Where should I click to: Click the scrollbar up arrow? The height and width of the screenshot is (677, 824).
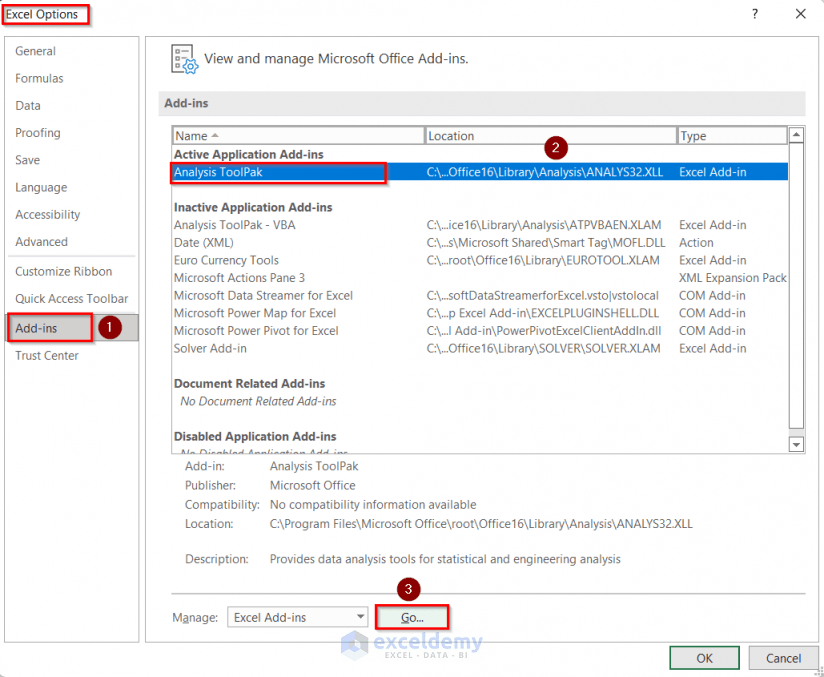(796, 135)
